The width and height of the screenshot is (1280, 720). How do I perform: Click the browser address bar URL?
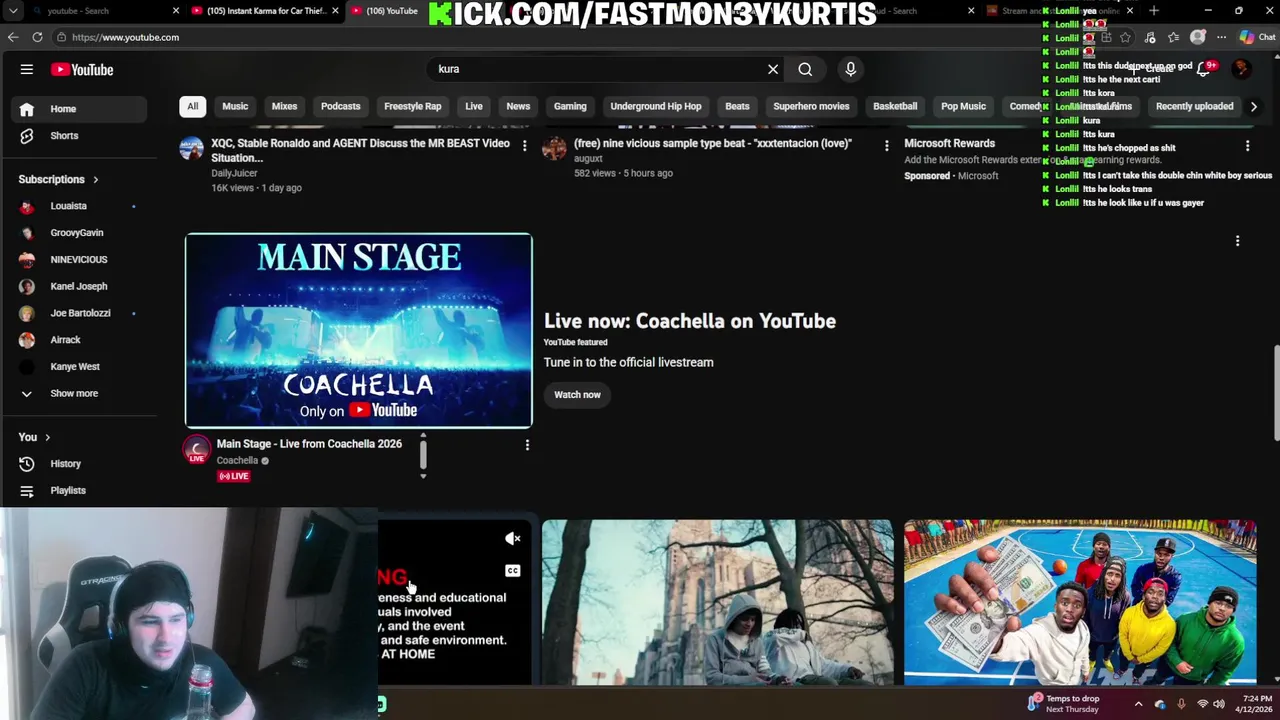point(125,37)
